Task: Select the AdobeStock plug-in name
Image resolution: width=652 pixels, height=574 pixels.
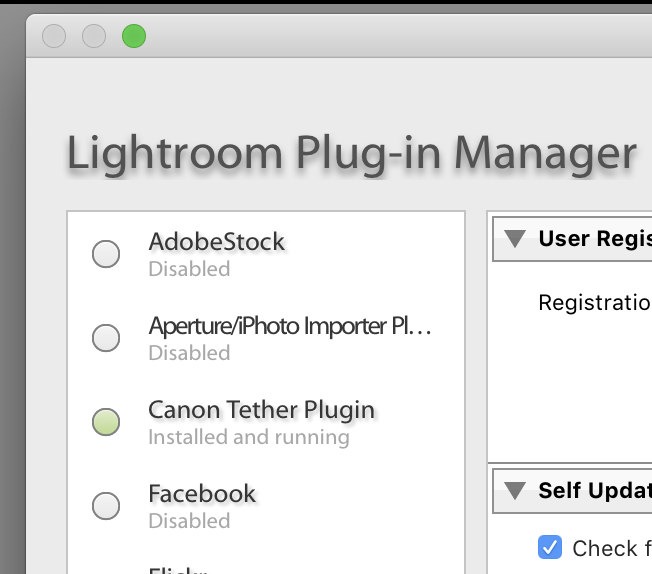Action: pyautogui.click(x=216, y=241)
